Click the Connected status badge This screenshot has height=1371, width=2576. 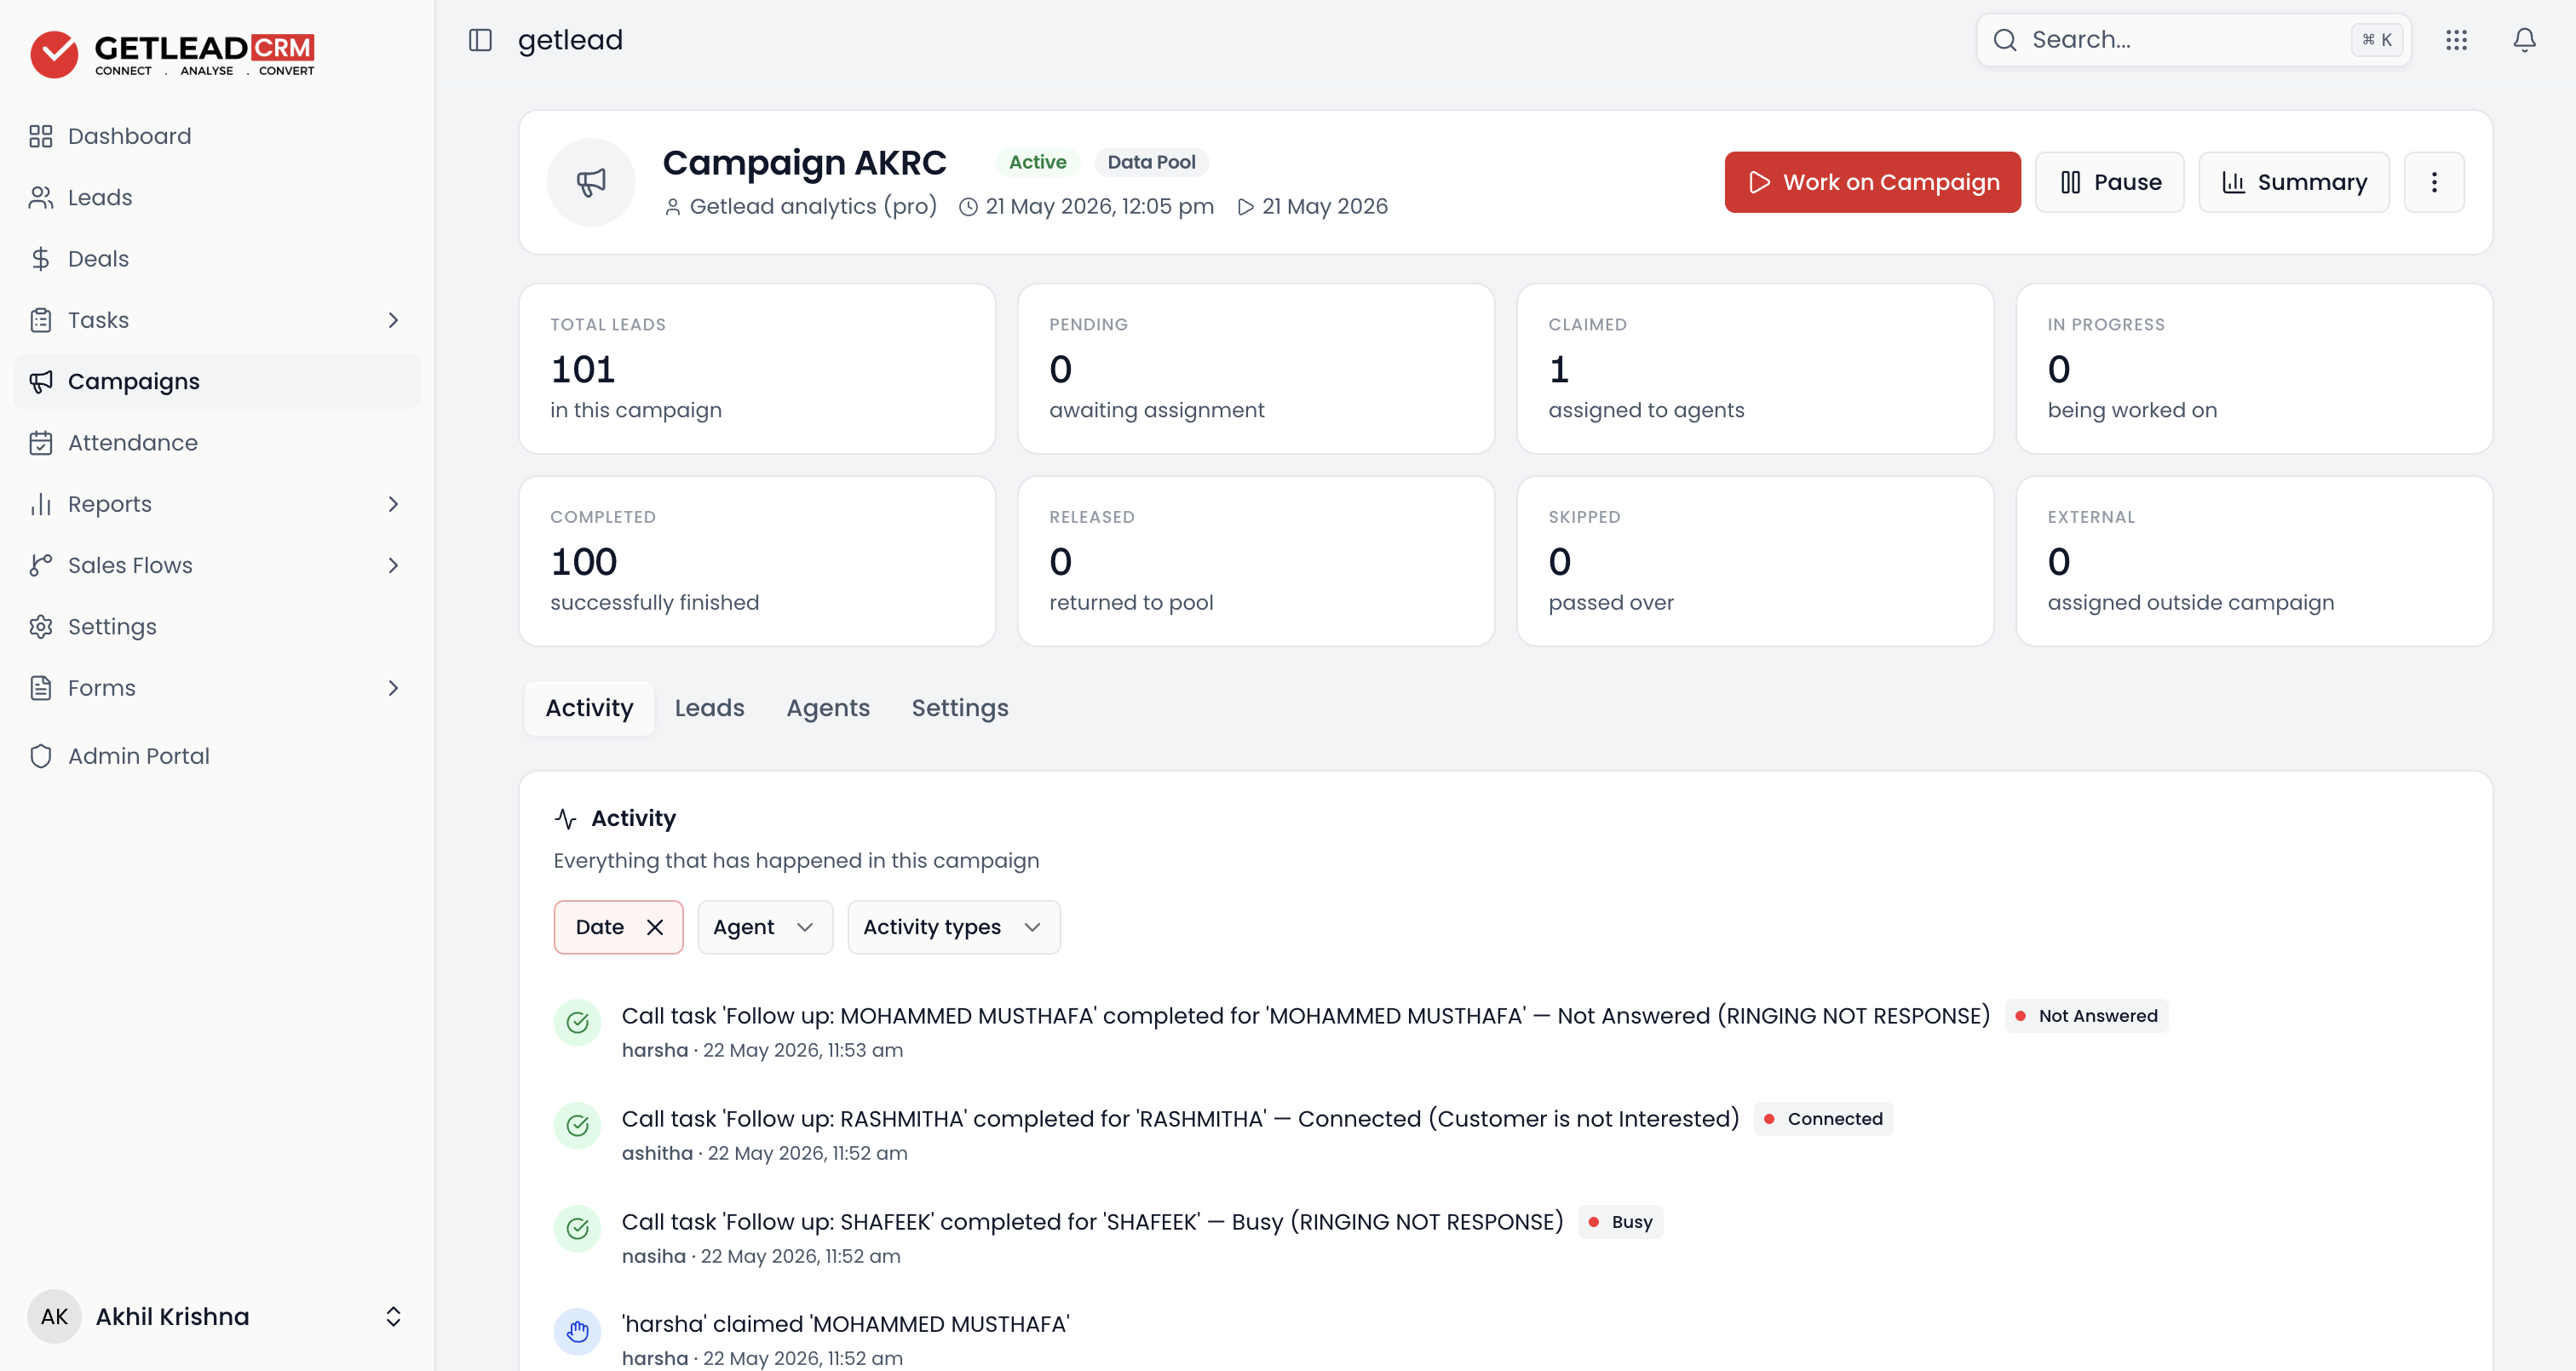(x=1823, y=1119)
